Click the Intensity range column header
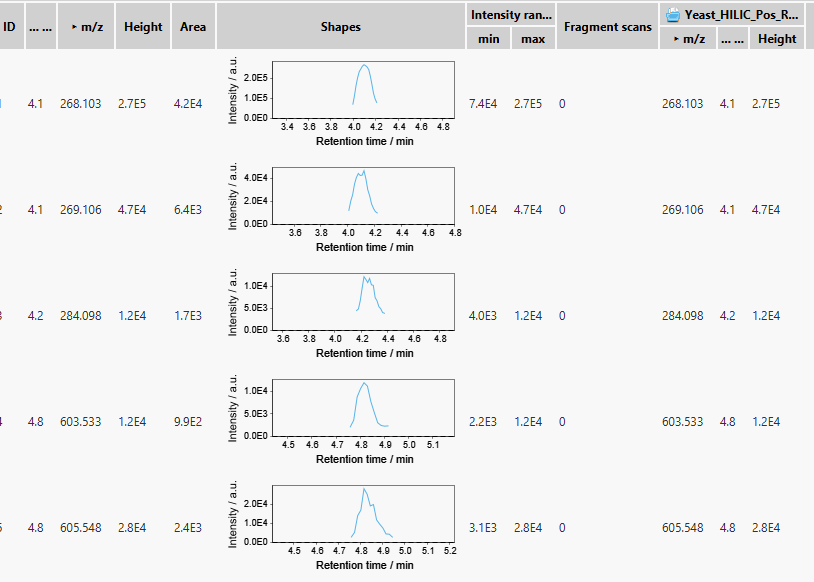 (511, 15)
